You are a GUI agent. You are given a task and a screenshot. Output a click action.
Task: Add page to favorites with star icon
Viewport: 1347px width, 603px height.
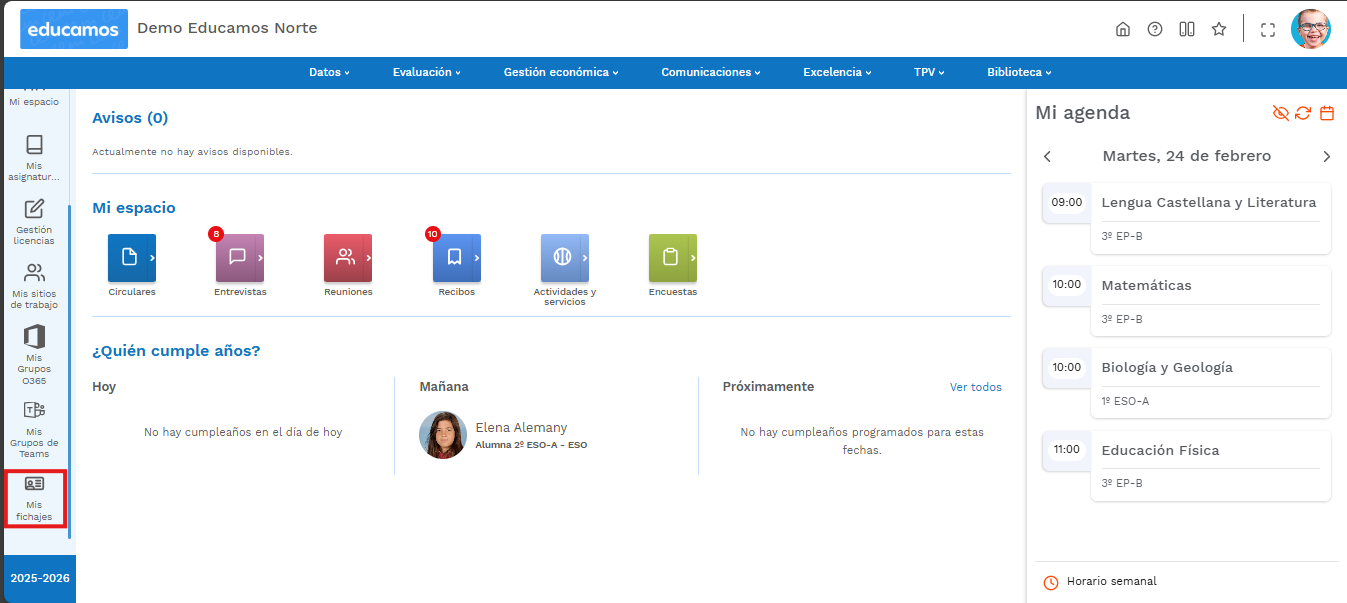pyautogui.click(x=1219, y=29)
